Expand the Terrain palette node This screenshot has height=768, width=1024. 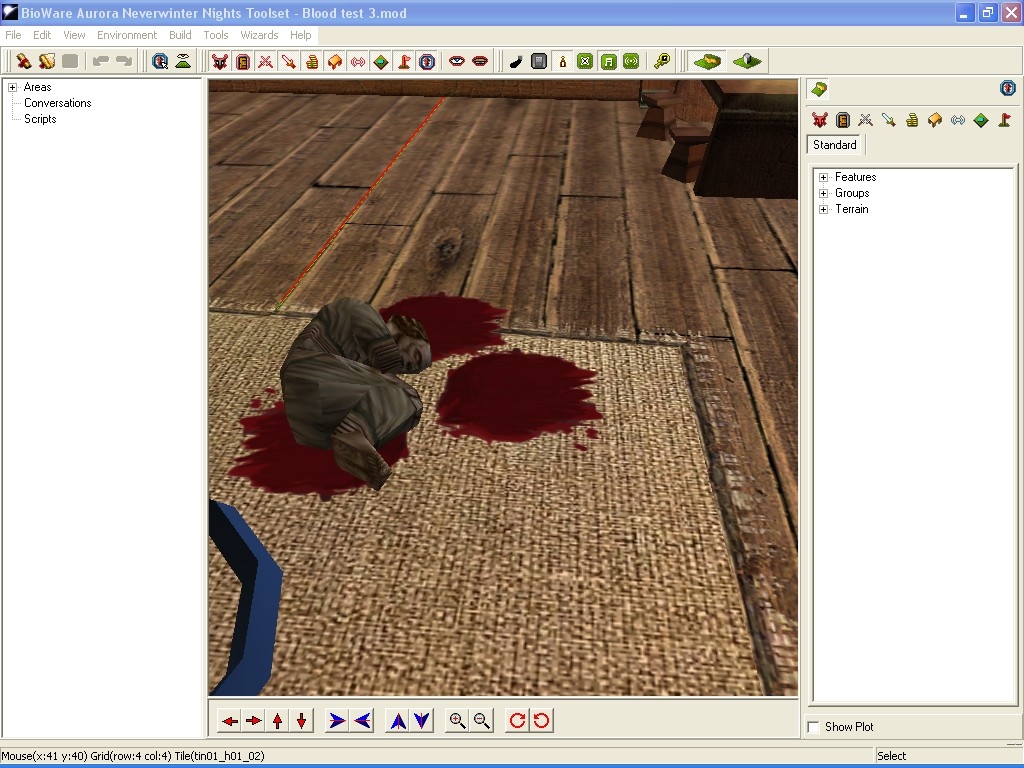click(x=824, y=209)
